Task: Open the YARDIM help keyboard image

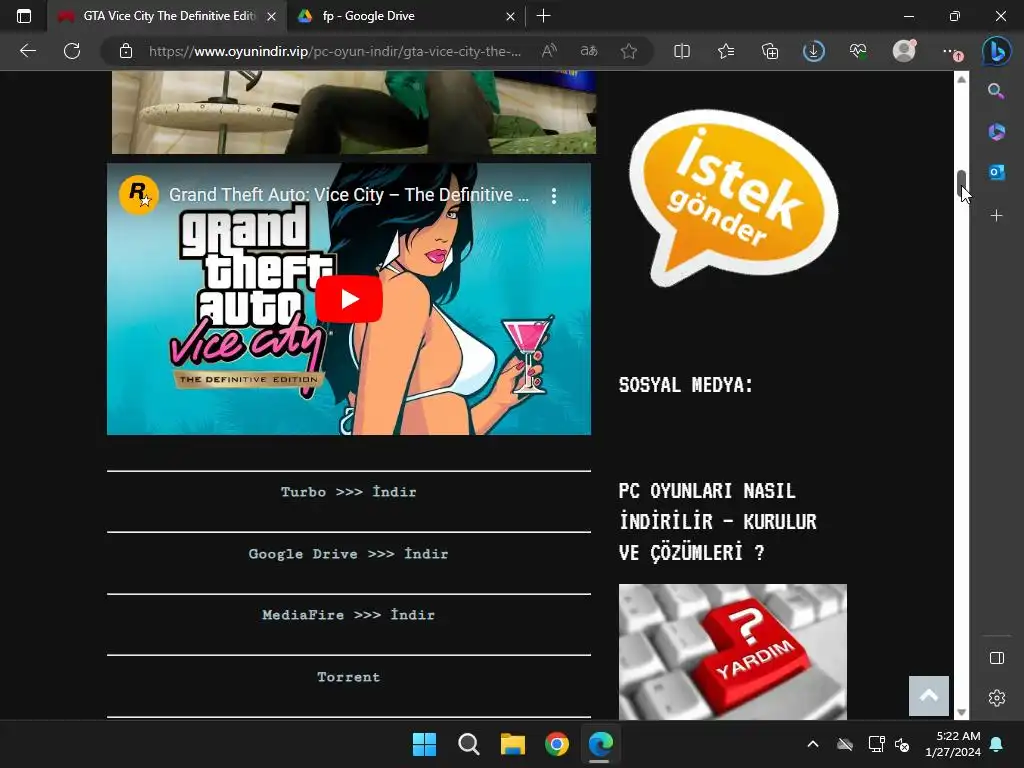Action: coord(733,652)
